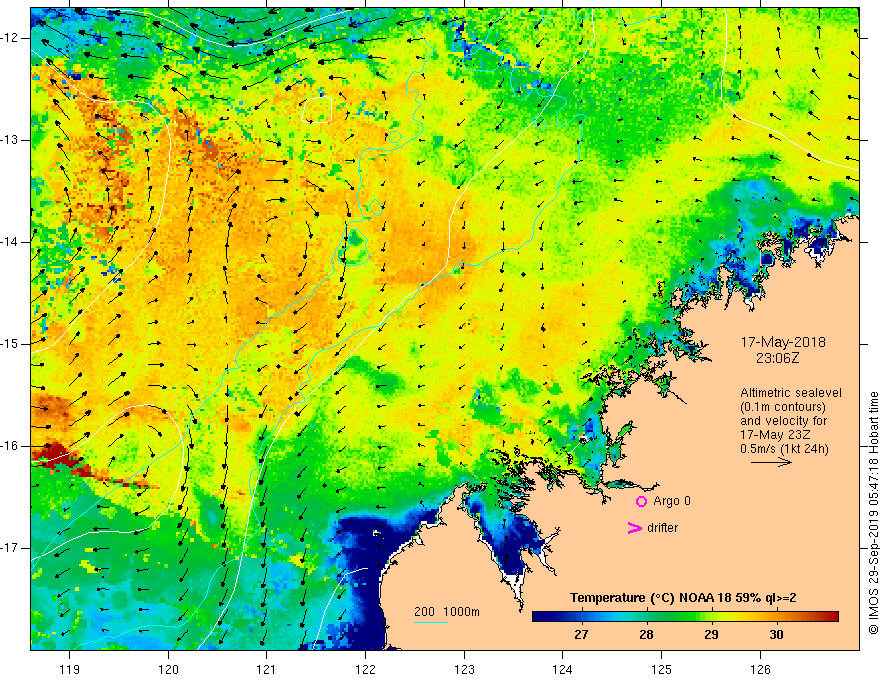Click the latitude axis label -15
Screen dimensions: 880x680
(10, 344)
